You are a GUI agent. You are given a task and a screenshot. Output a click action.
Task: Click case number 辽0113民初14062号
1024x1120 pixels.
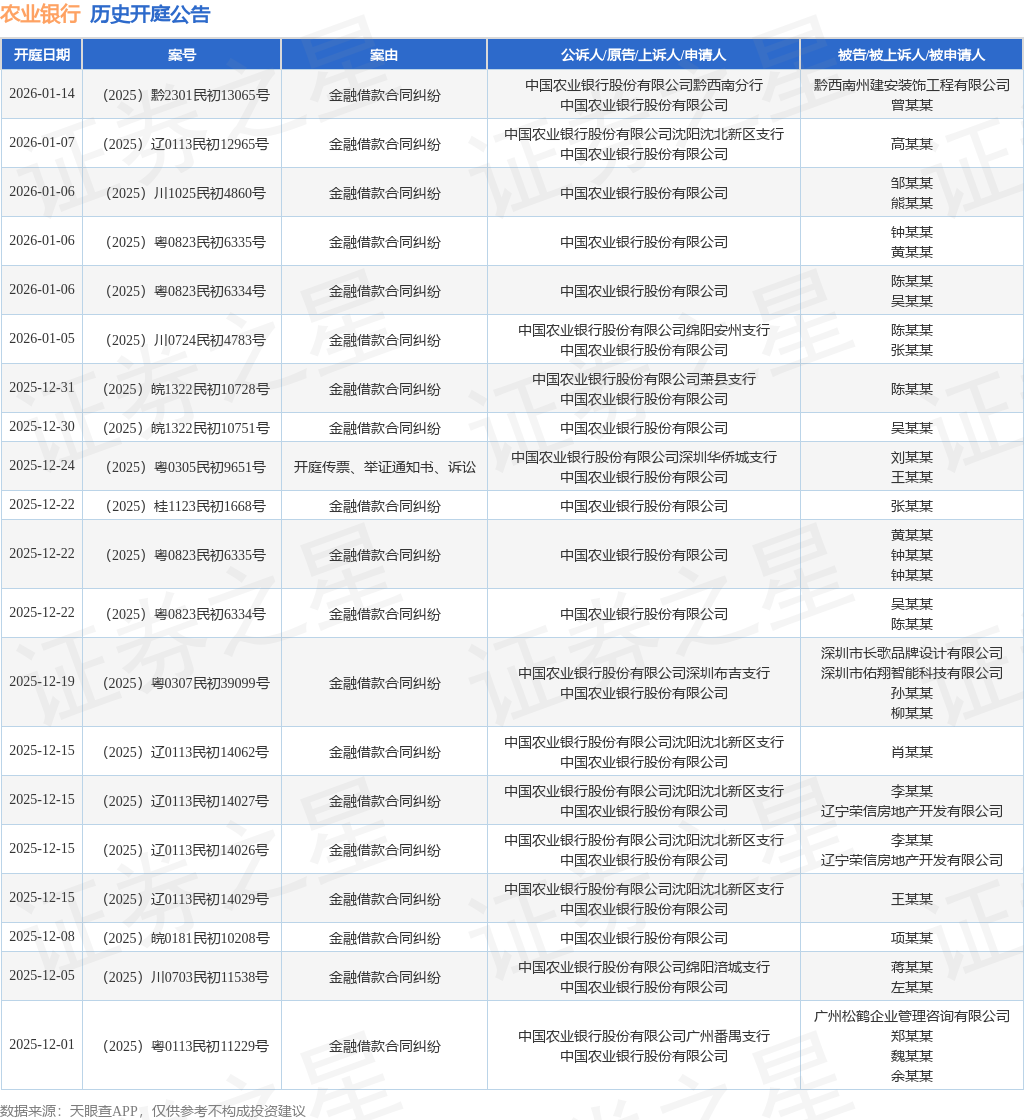(186, 752)
